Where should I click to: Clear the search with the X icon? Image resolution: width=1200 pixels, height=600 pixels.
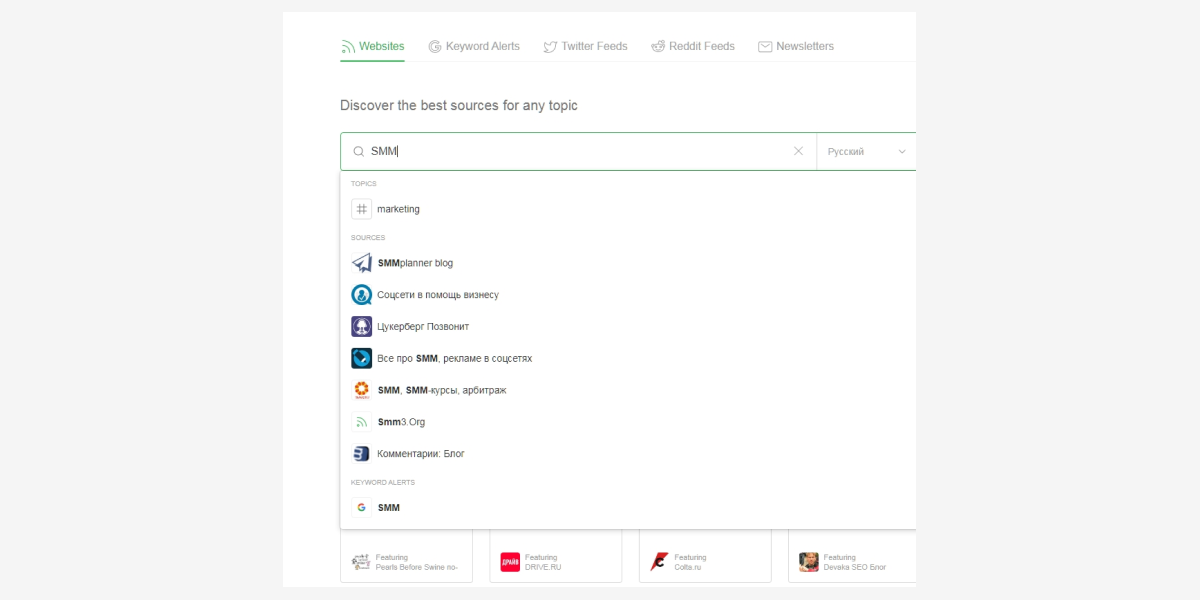pos(798,151)
